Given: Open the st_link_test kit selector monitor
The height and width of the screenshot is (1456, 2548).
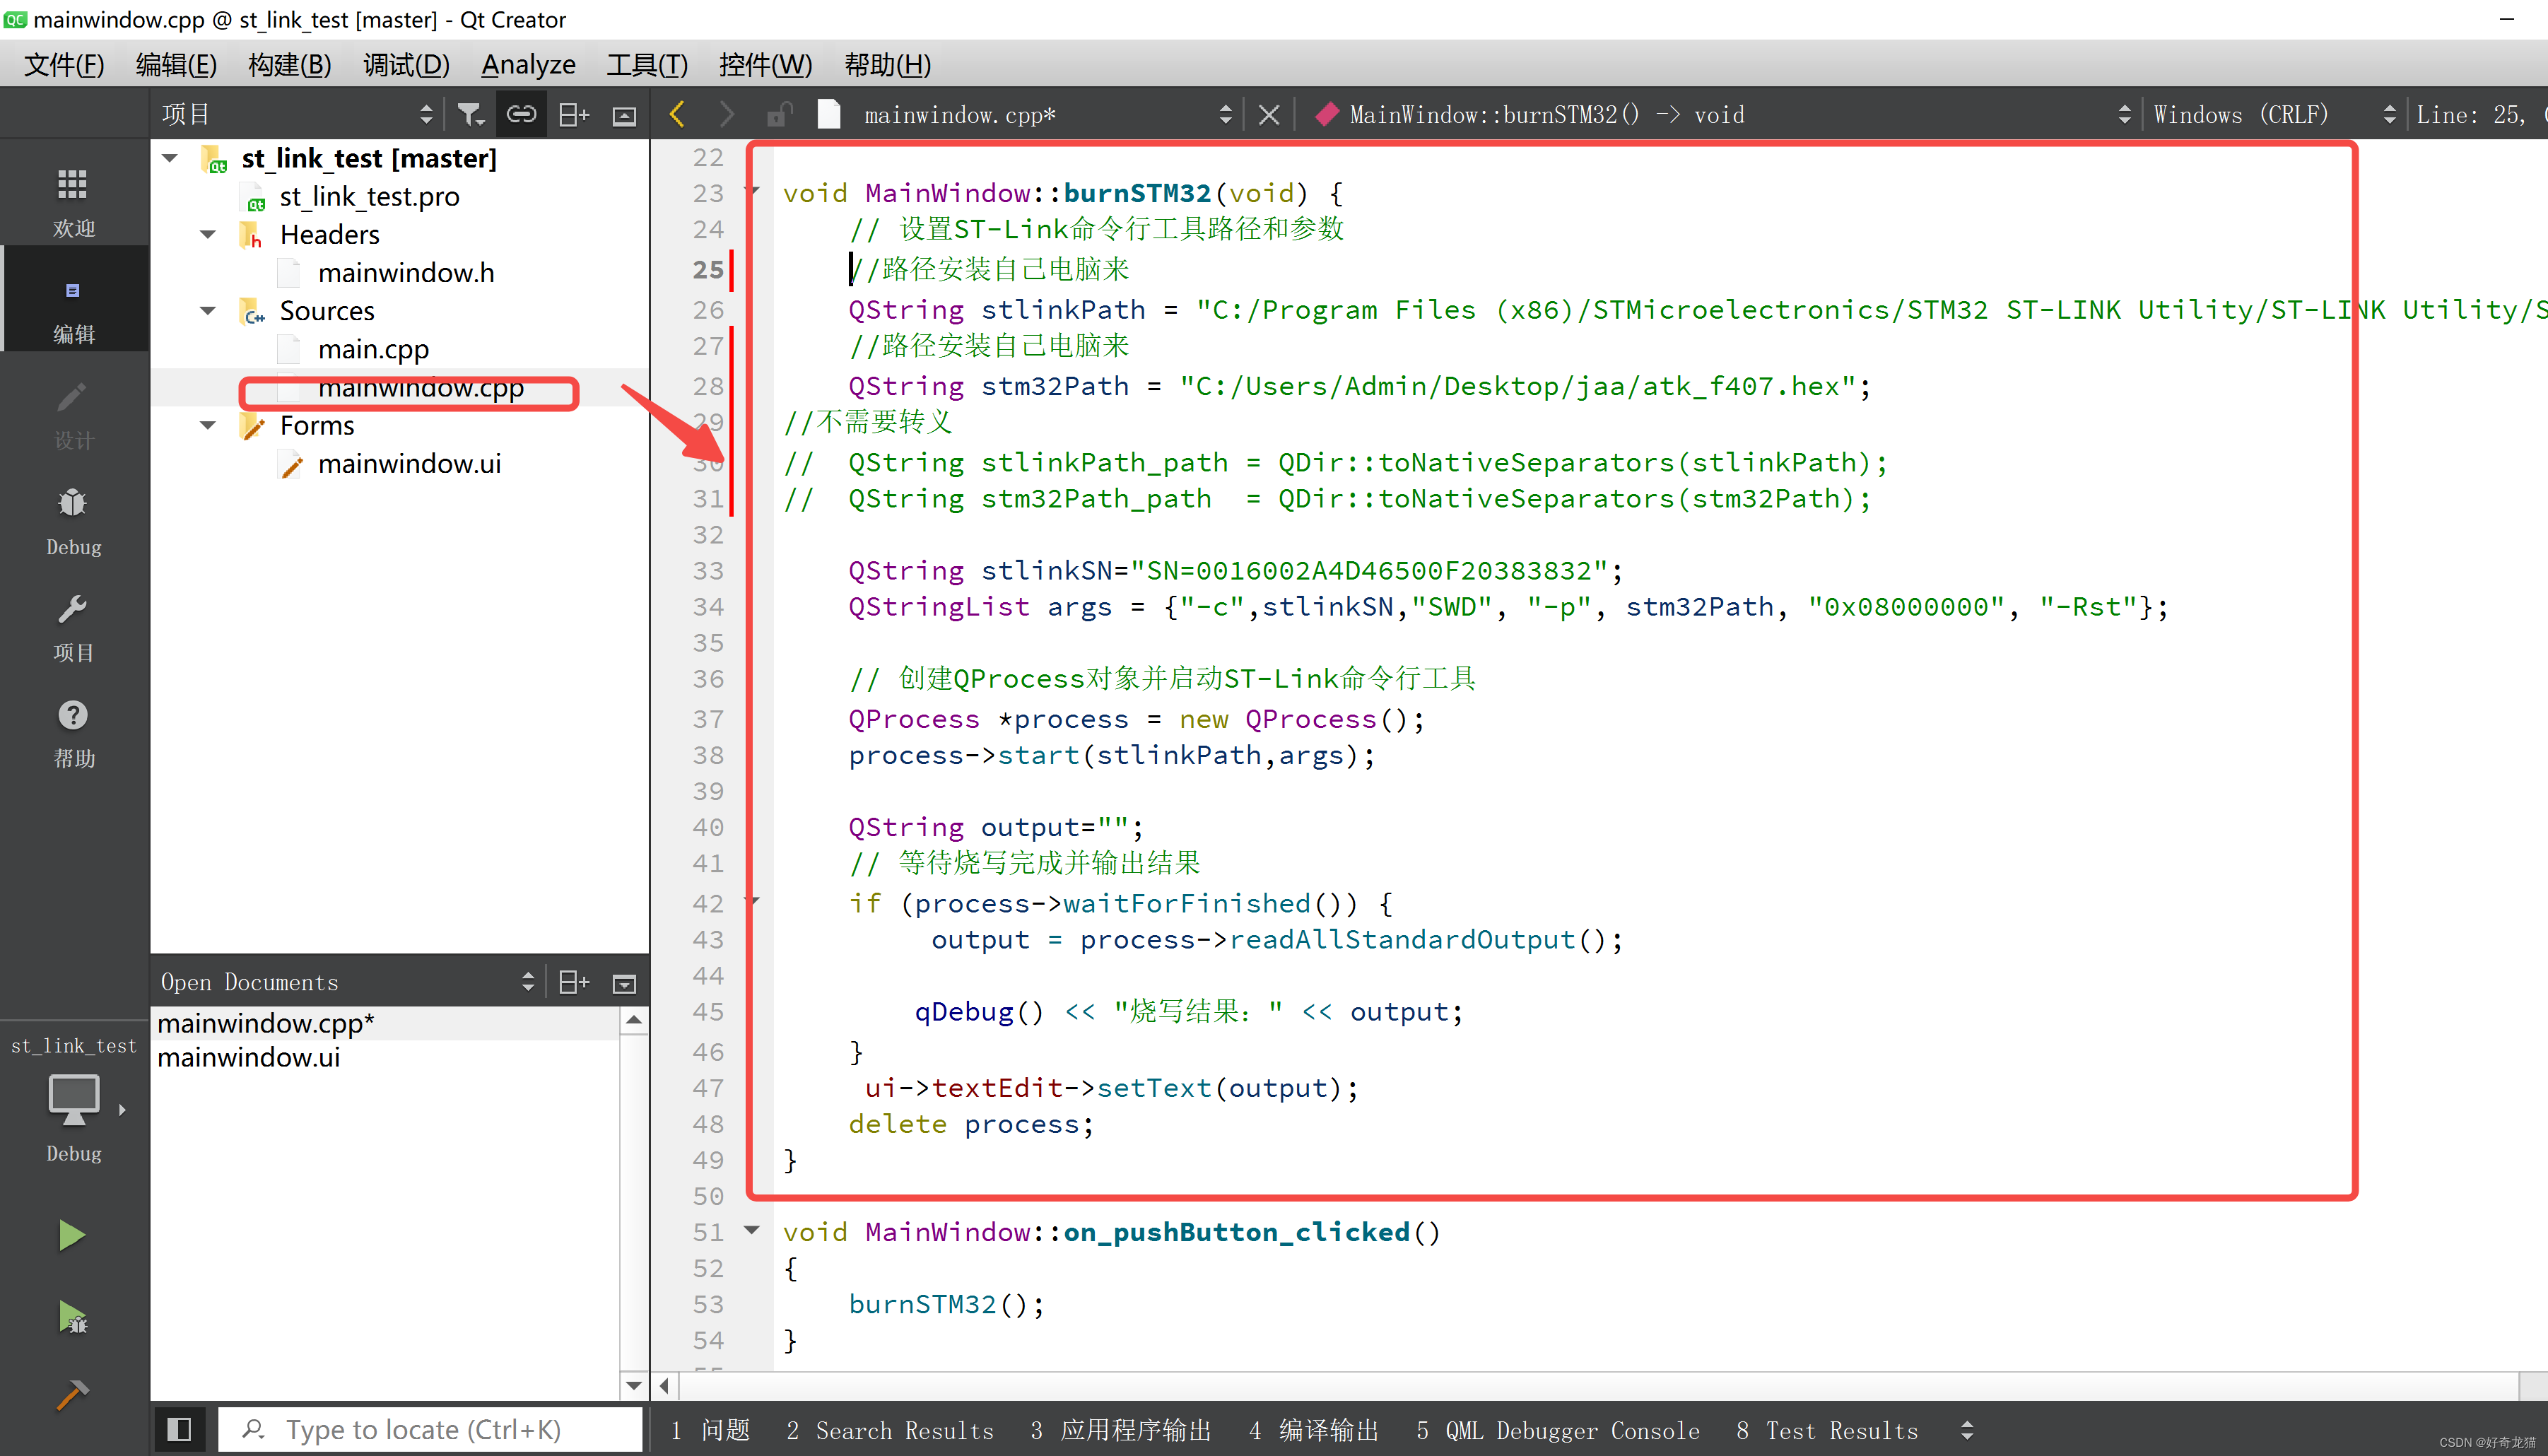Looking at the screenshot, I should click(73, 1100).
